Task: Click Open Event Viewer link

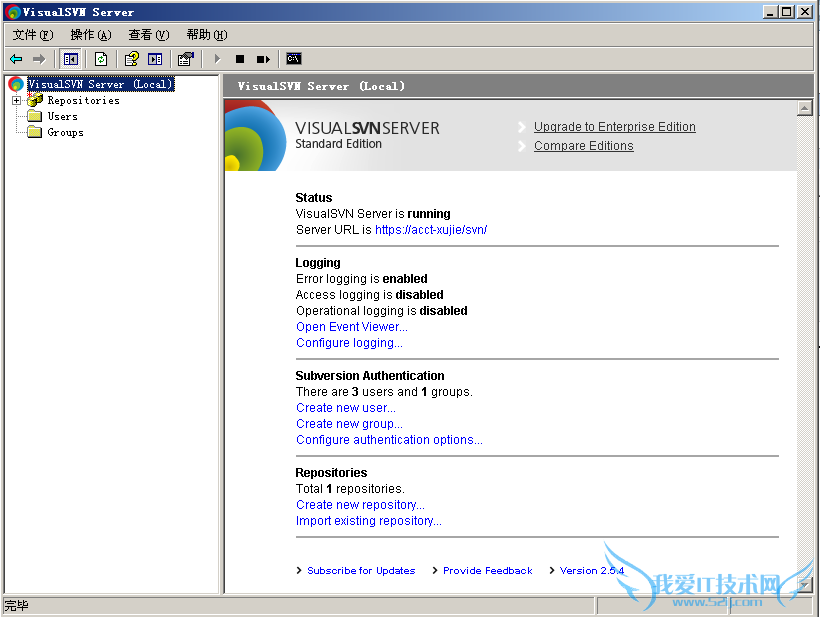Action: pyautogui.click(x=351, y=327)
